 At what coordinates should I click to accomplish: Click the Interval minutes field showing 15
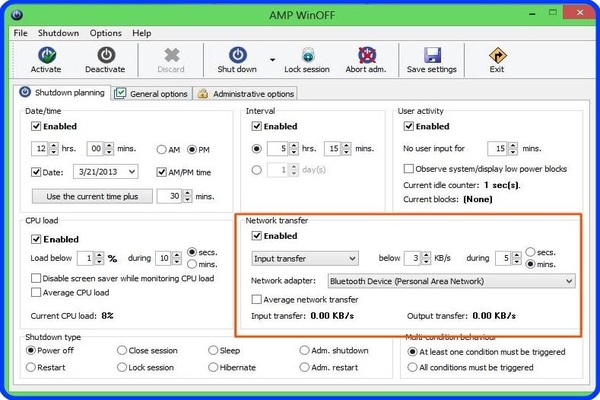coord(333,149)
